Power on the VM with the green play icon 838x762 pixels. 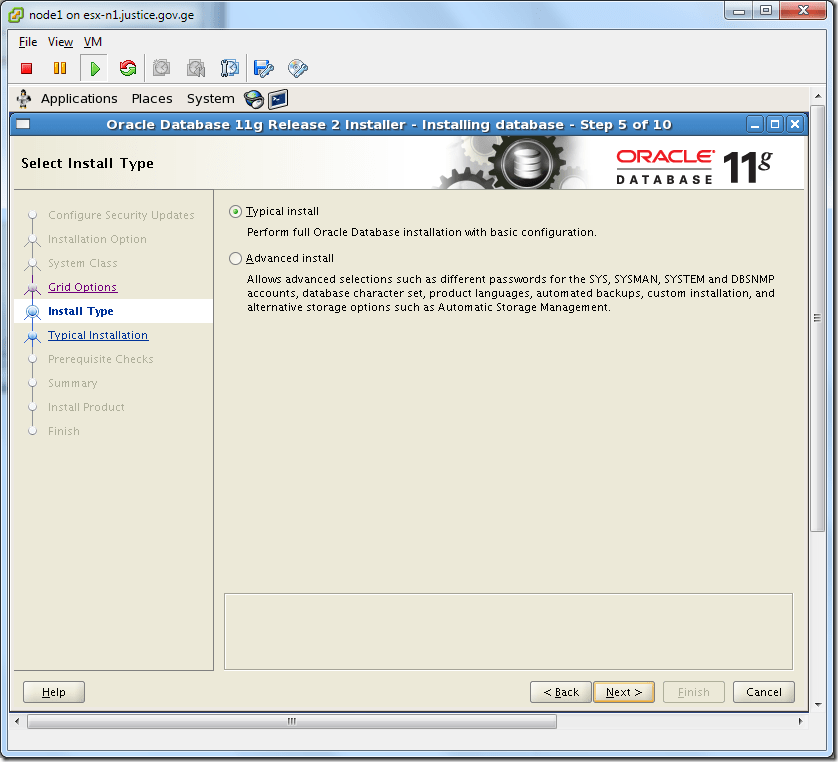click(x=93, y=68)
